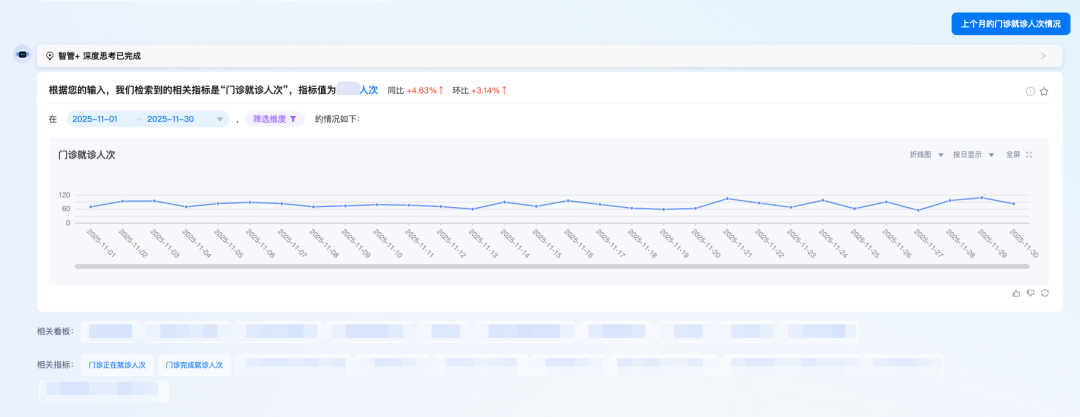Regenerate the answer with the refresh icon

pyautogui.click(x=1045, y=293)
